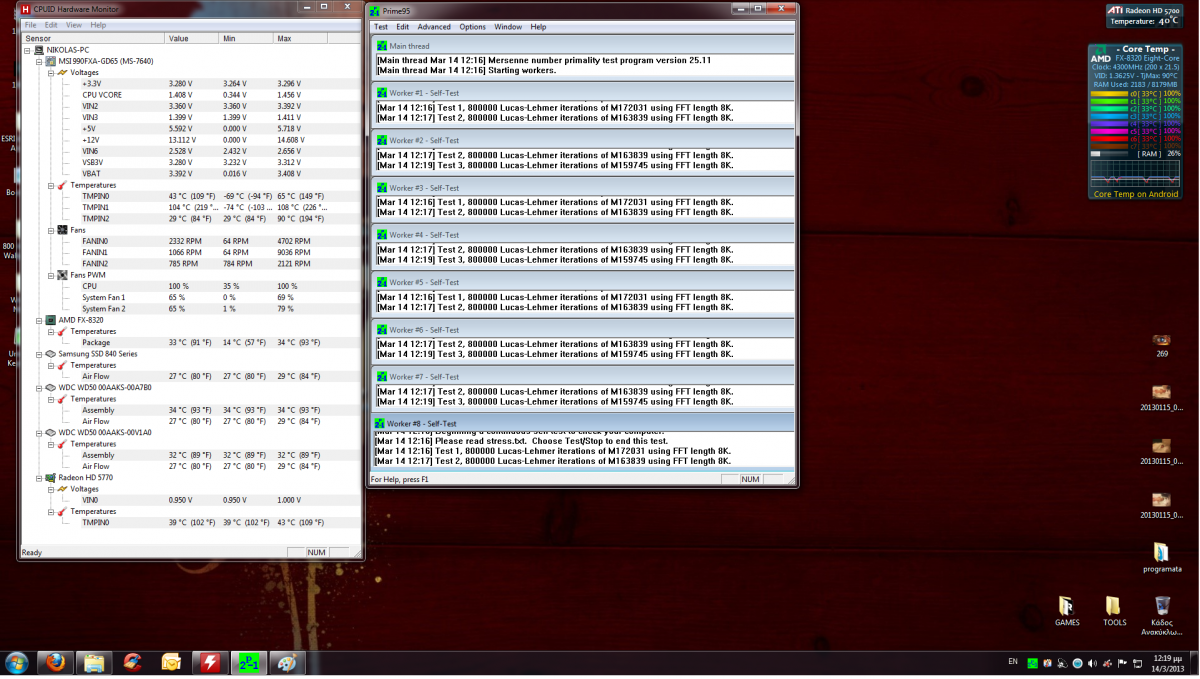Click the Worker #8 Self-Test icon

point(380,424)
